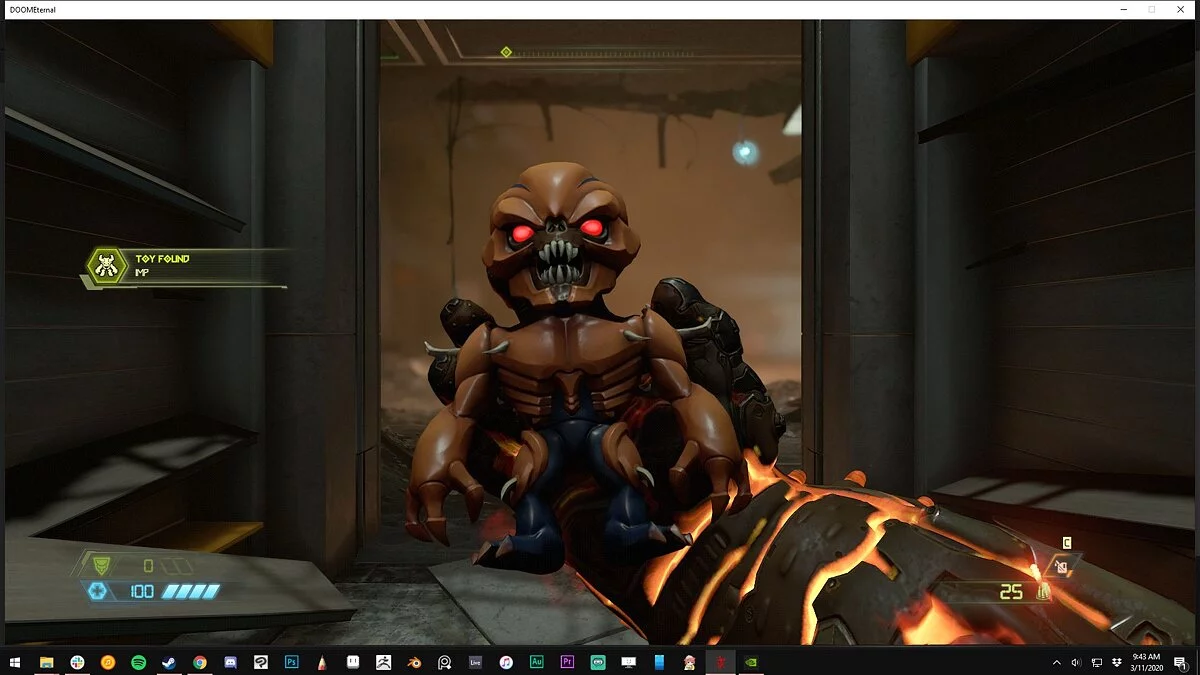Open the Windows Start menu

tap(15, 662)
